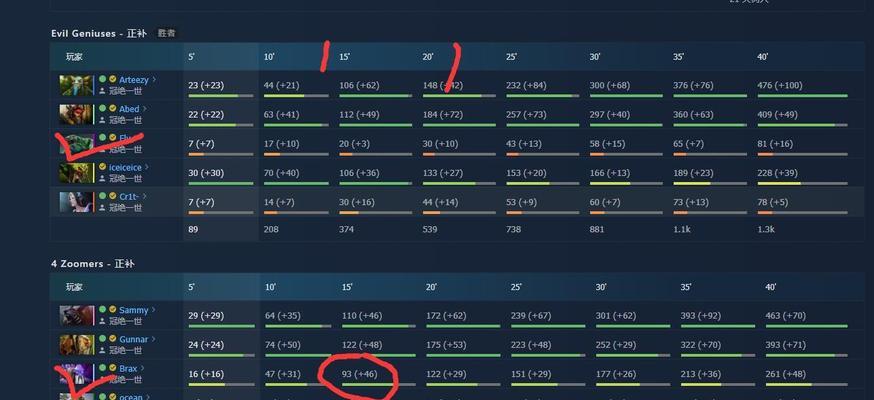Screen dimensions: 874x400
Task: Select the 4 Zoomers - 正补 heading
Action: 93,264
